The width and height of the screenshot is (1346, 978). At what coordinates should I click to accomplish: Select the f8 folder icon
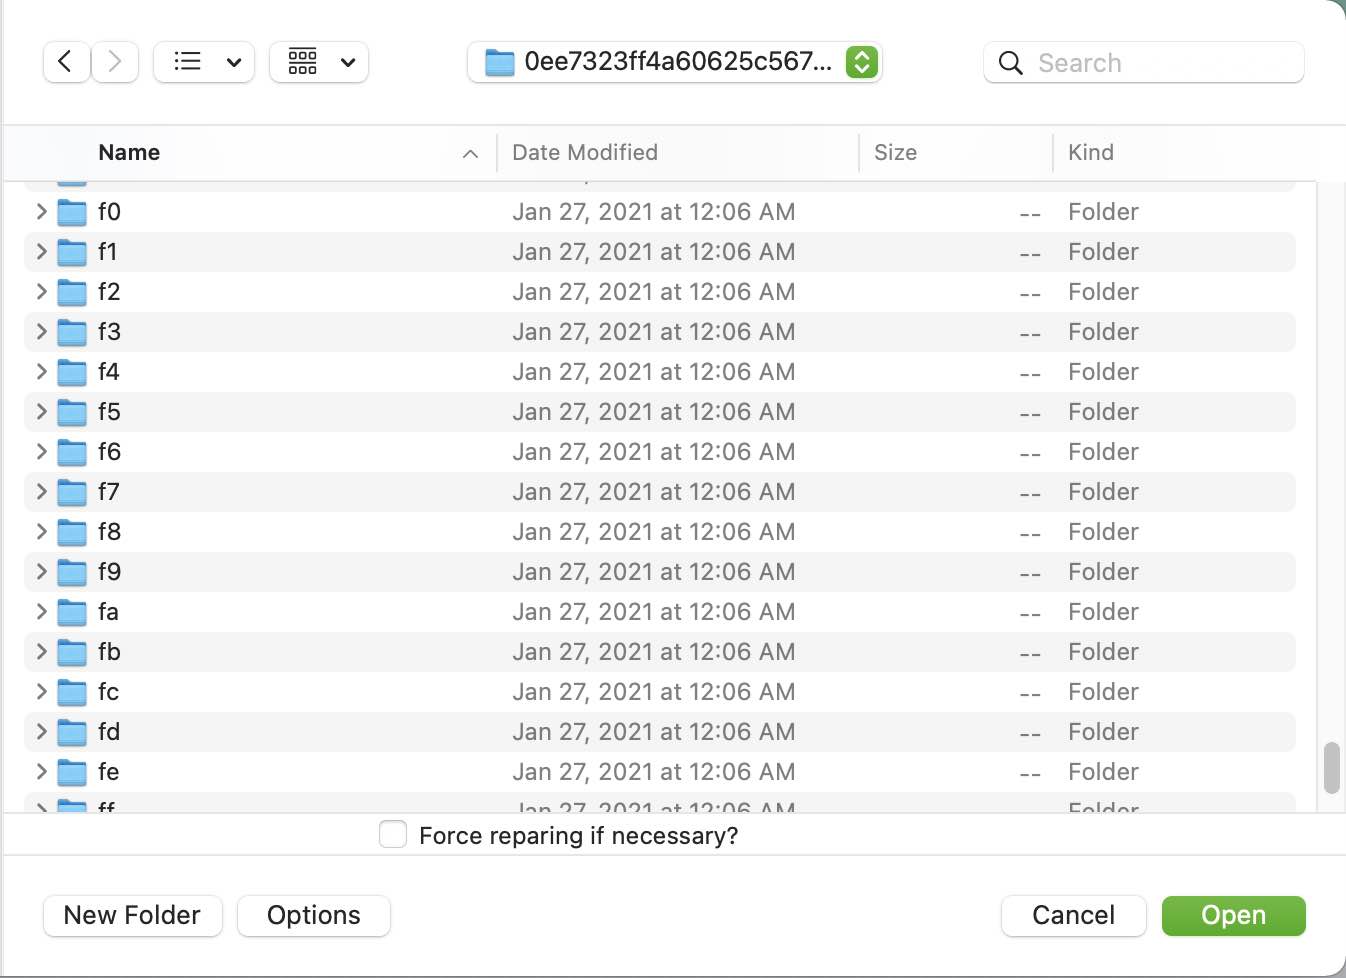72,532
